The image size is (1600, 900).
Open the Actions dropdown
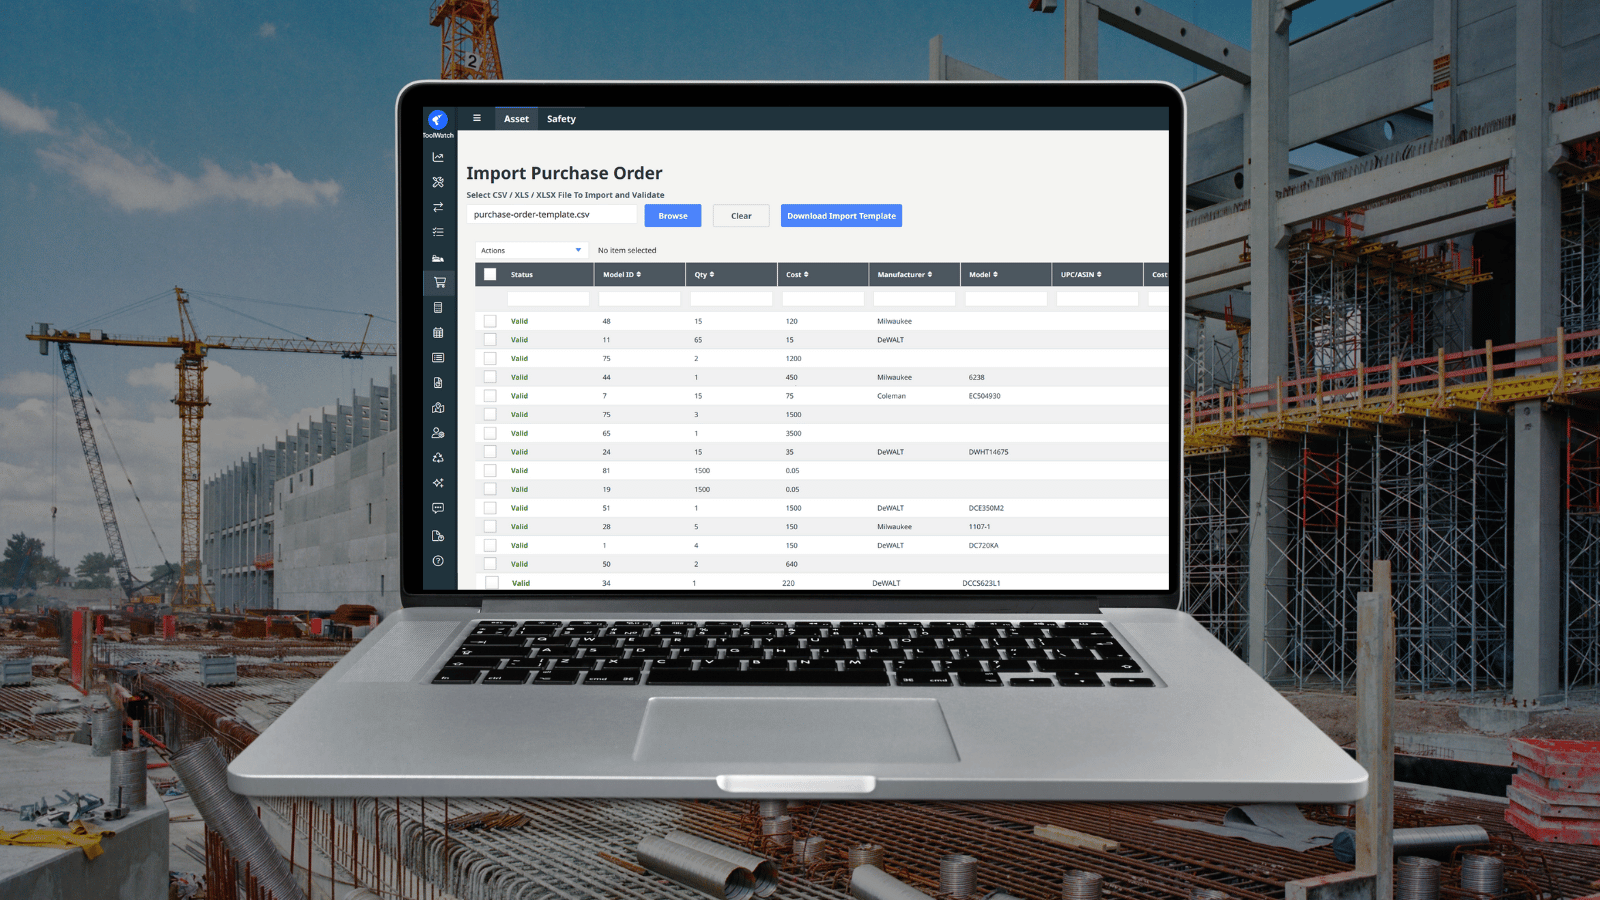click(530, 250)
